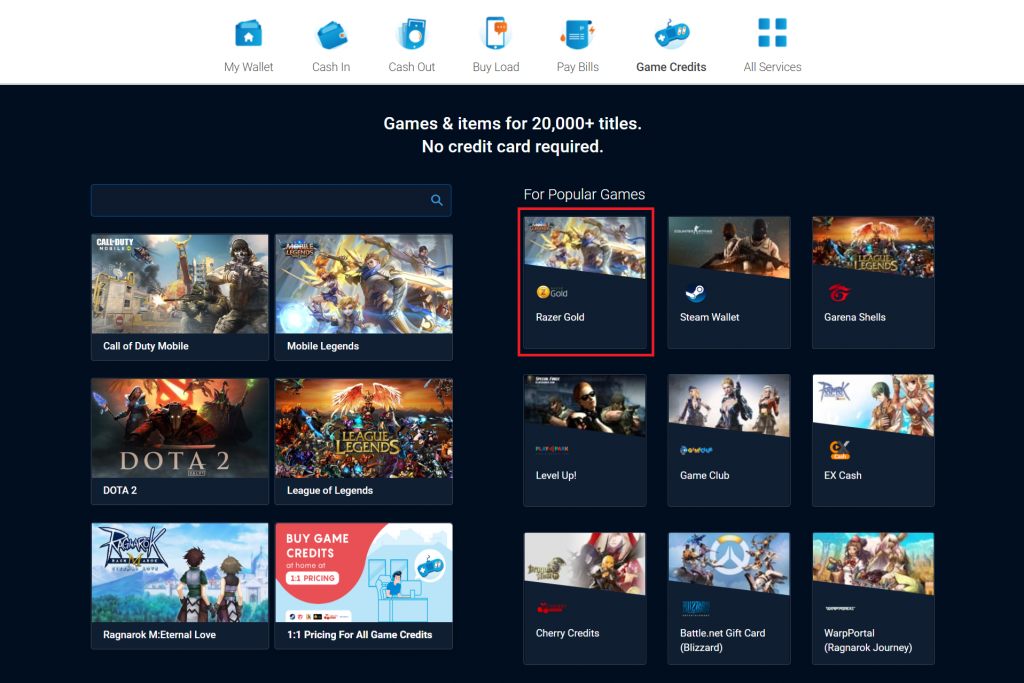This screenshot has height=683, width=1024.
Task: Click the 1:1 PRICING badge on promo banner
Action: click(x=312, y=578)
